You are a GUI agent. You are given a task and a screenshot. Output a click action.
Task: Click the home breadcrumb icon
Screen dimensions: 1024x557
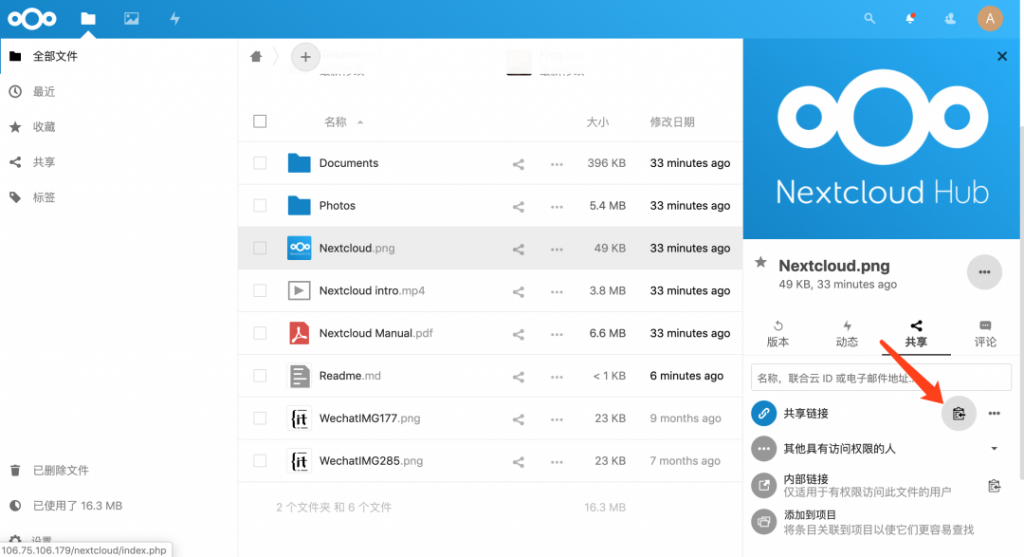[256, 57]
